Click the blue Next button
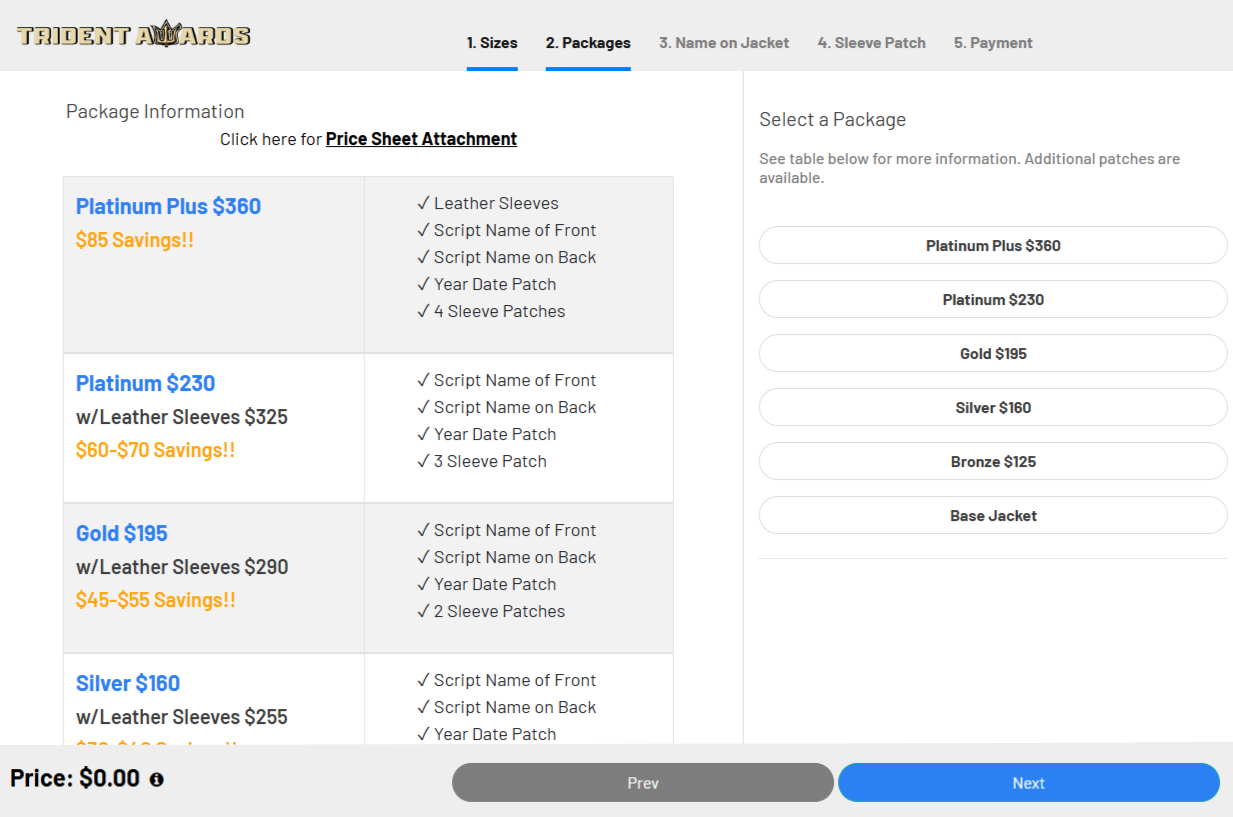1233x817 pixels. [1029, 782]
